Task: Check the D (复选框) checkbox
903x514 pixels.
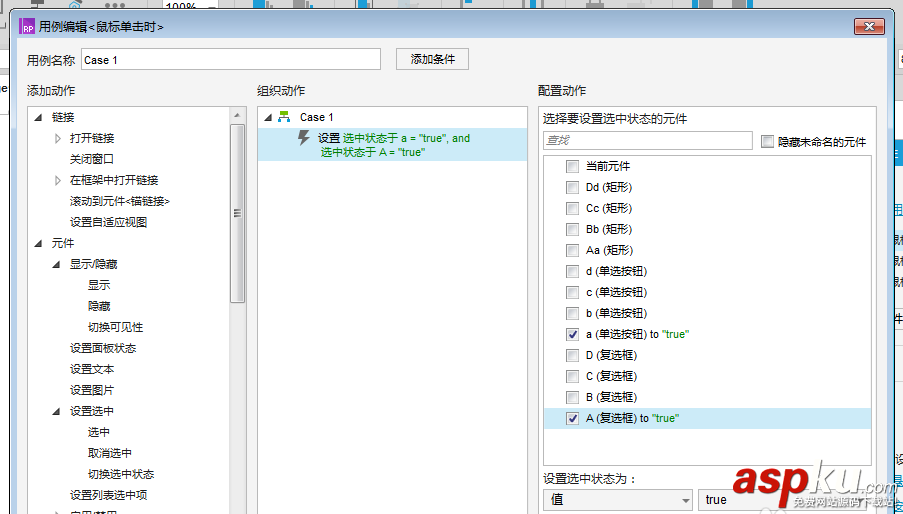Action: click(x=572, y=355)
